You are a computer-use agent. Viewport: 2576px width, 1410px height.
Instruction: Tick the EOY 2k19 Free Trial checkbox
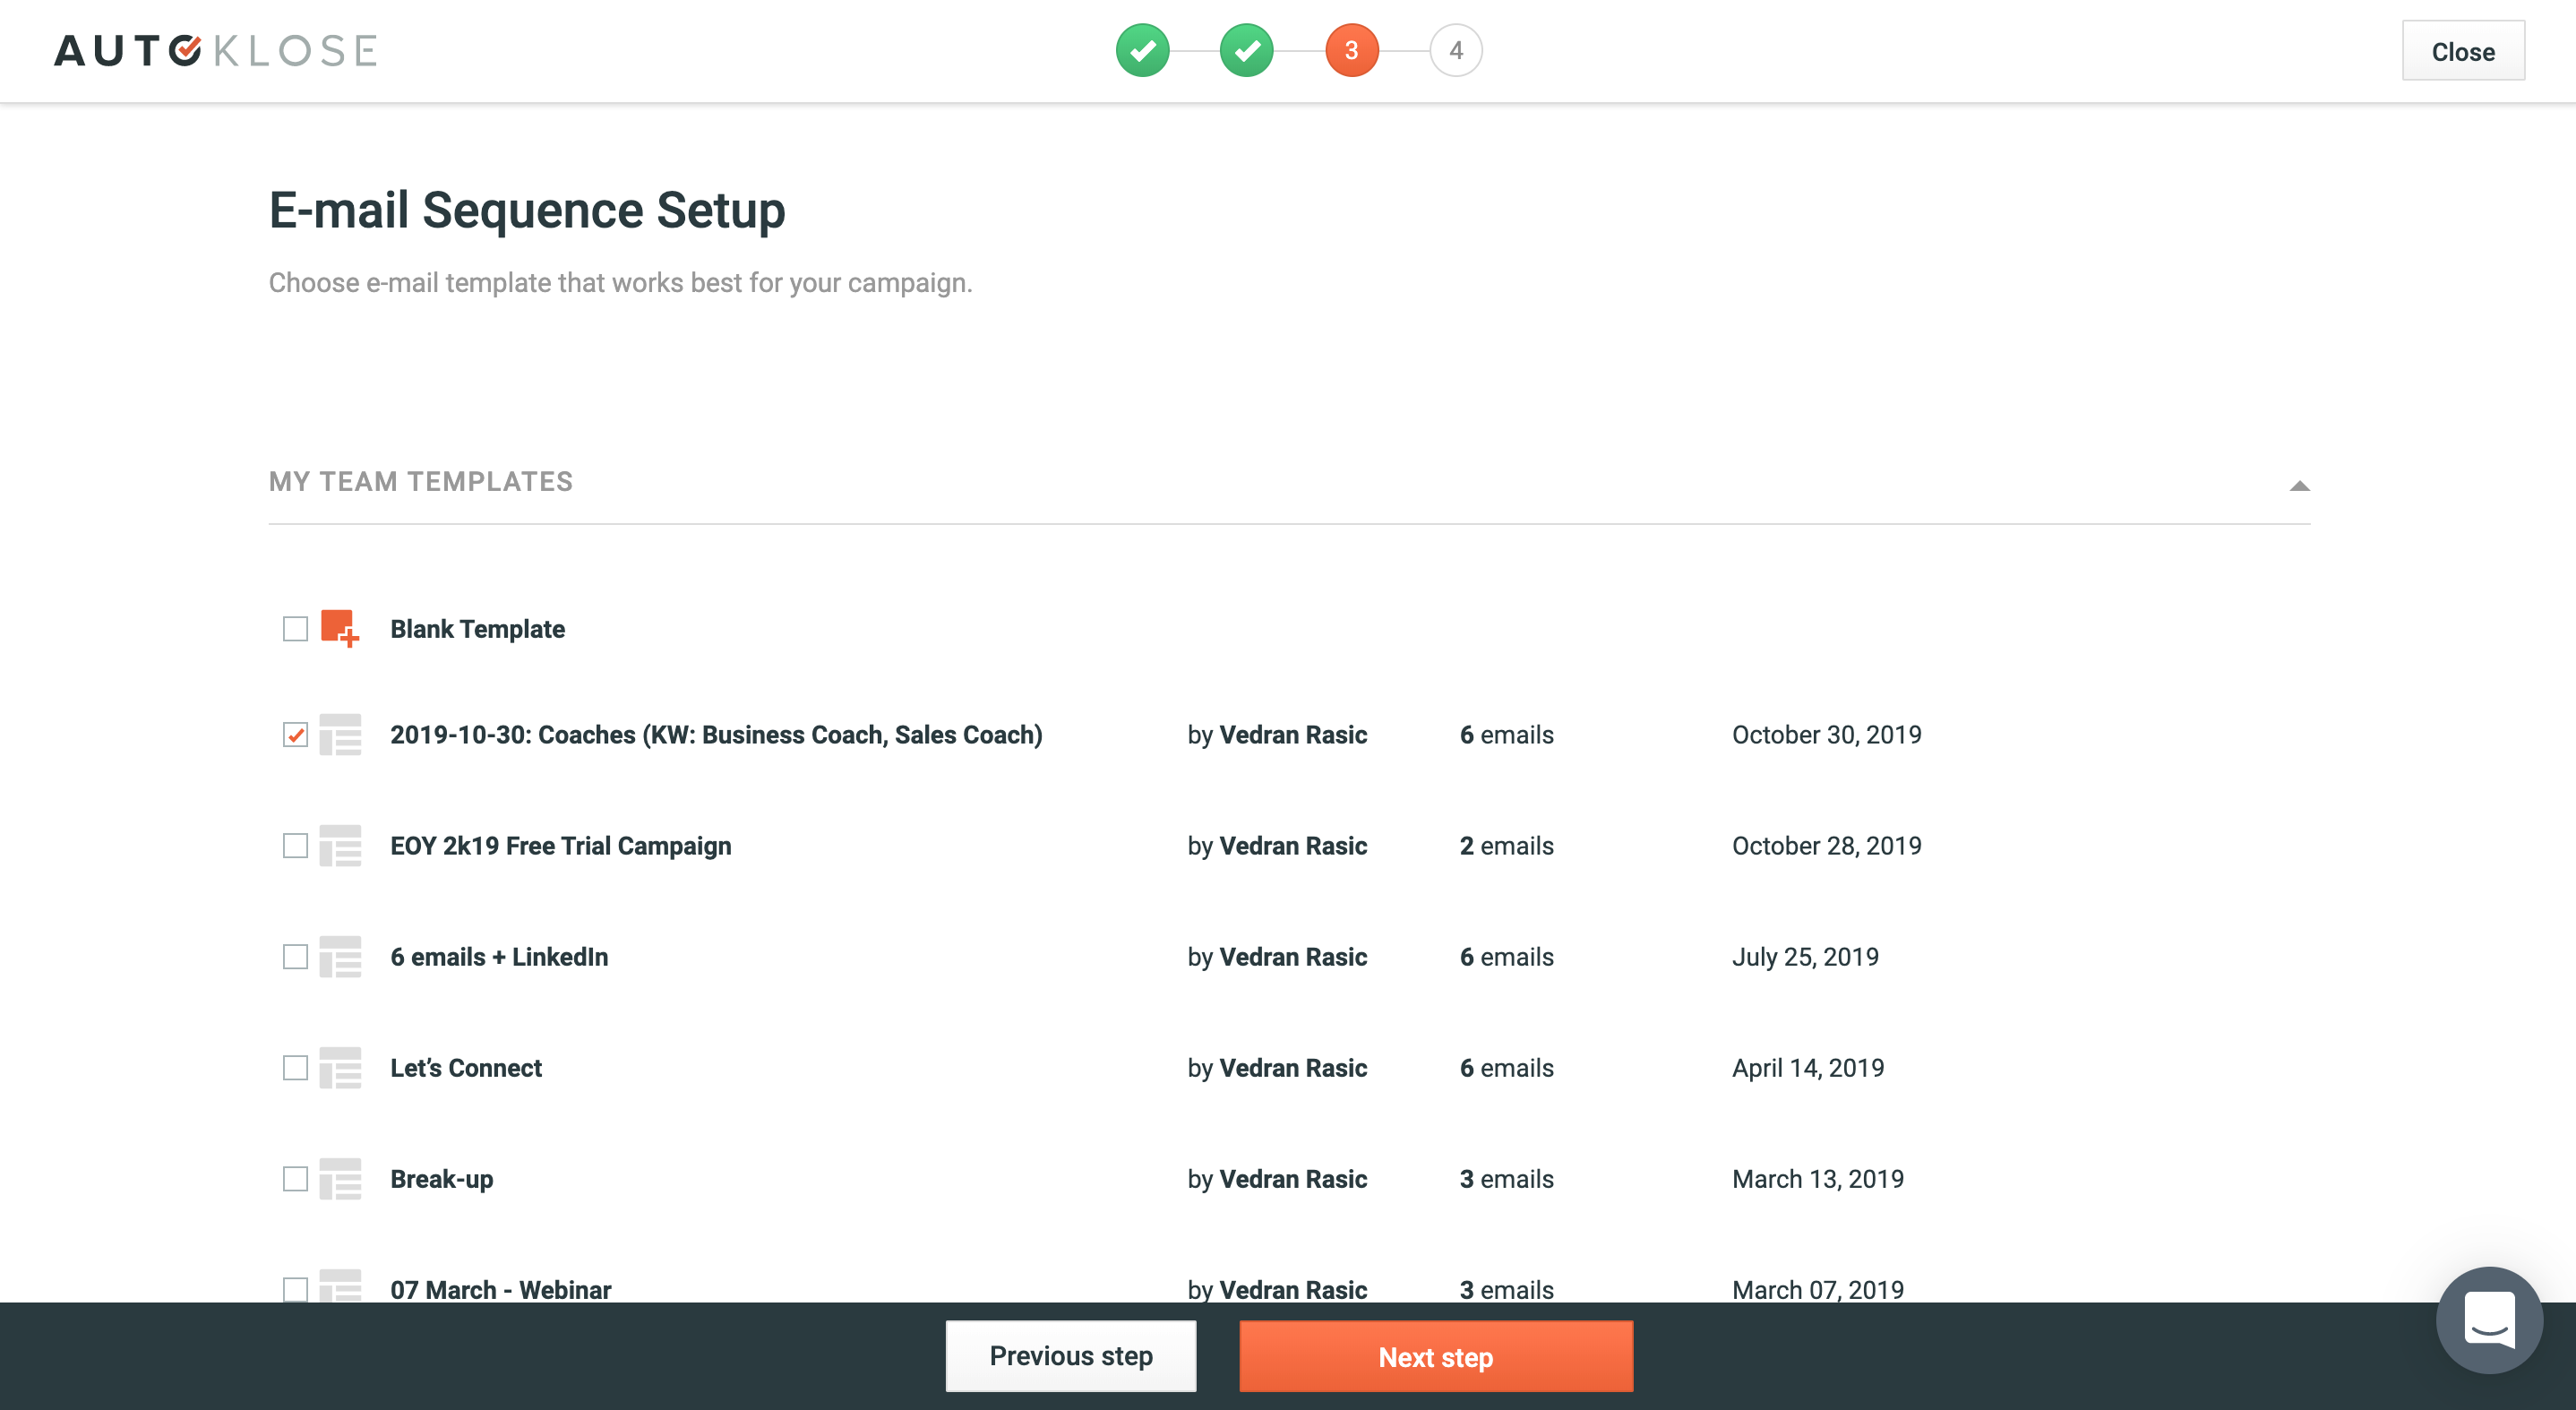(295, 846)
